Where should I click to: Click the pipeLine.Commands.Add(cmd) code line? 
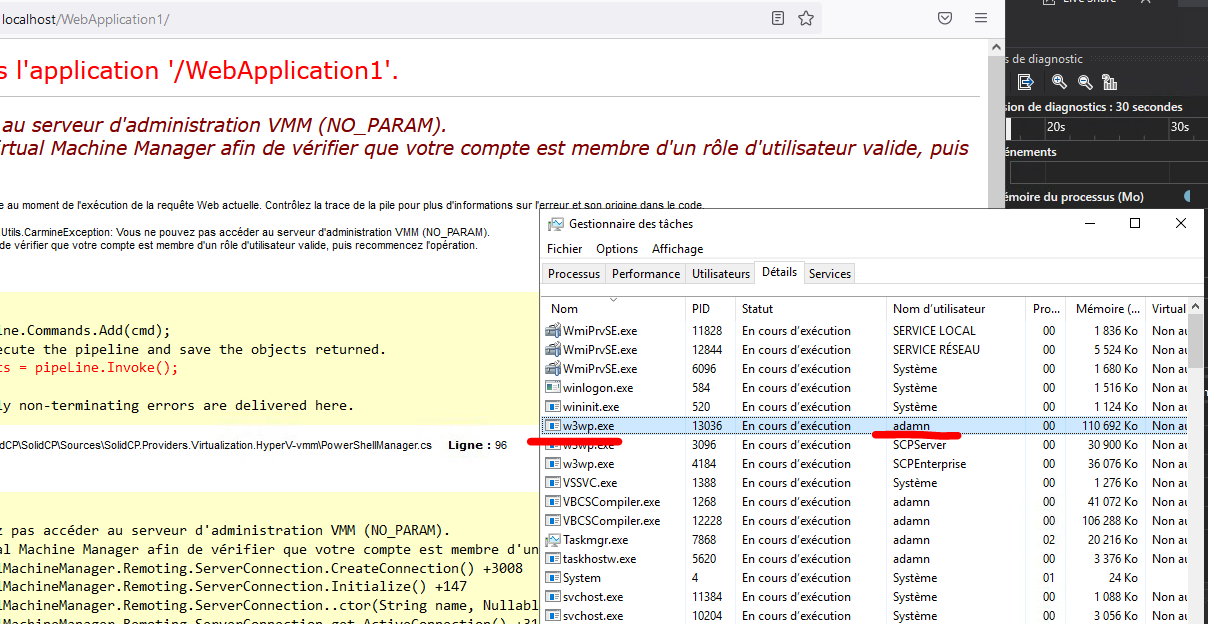[x=85, y=330]
